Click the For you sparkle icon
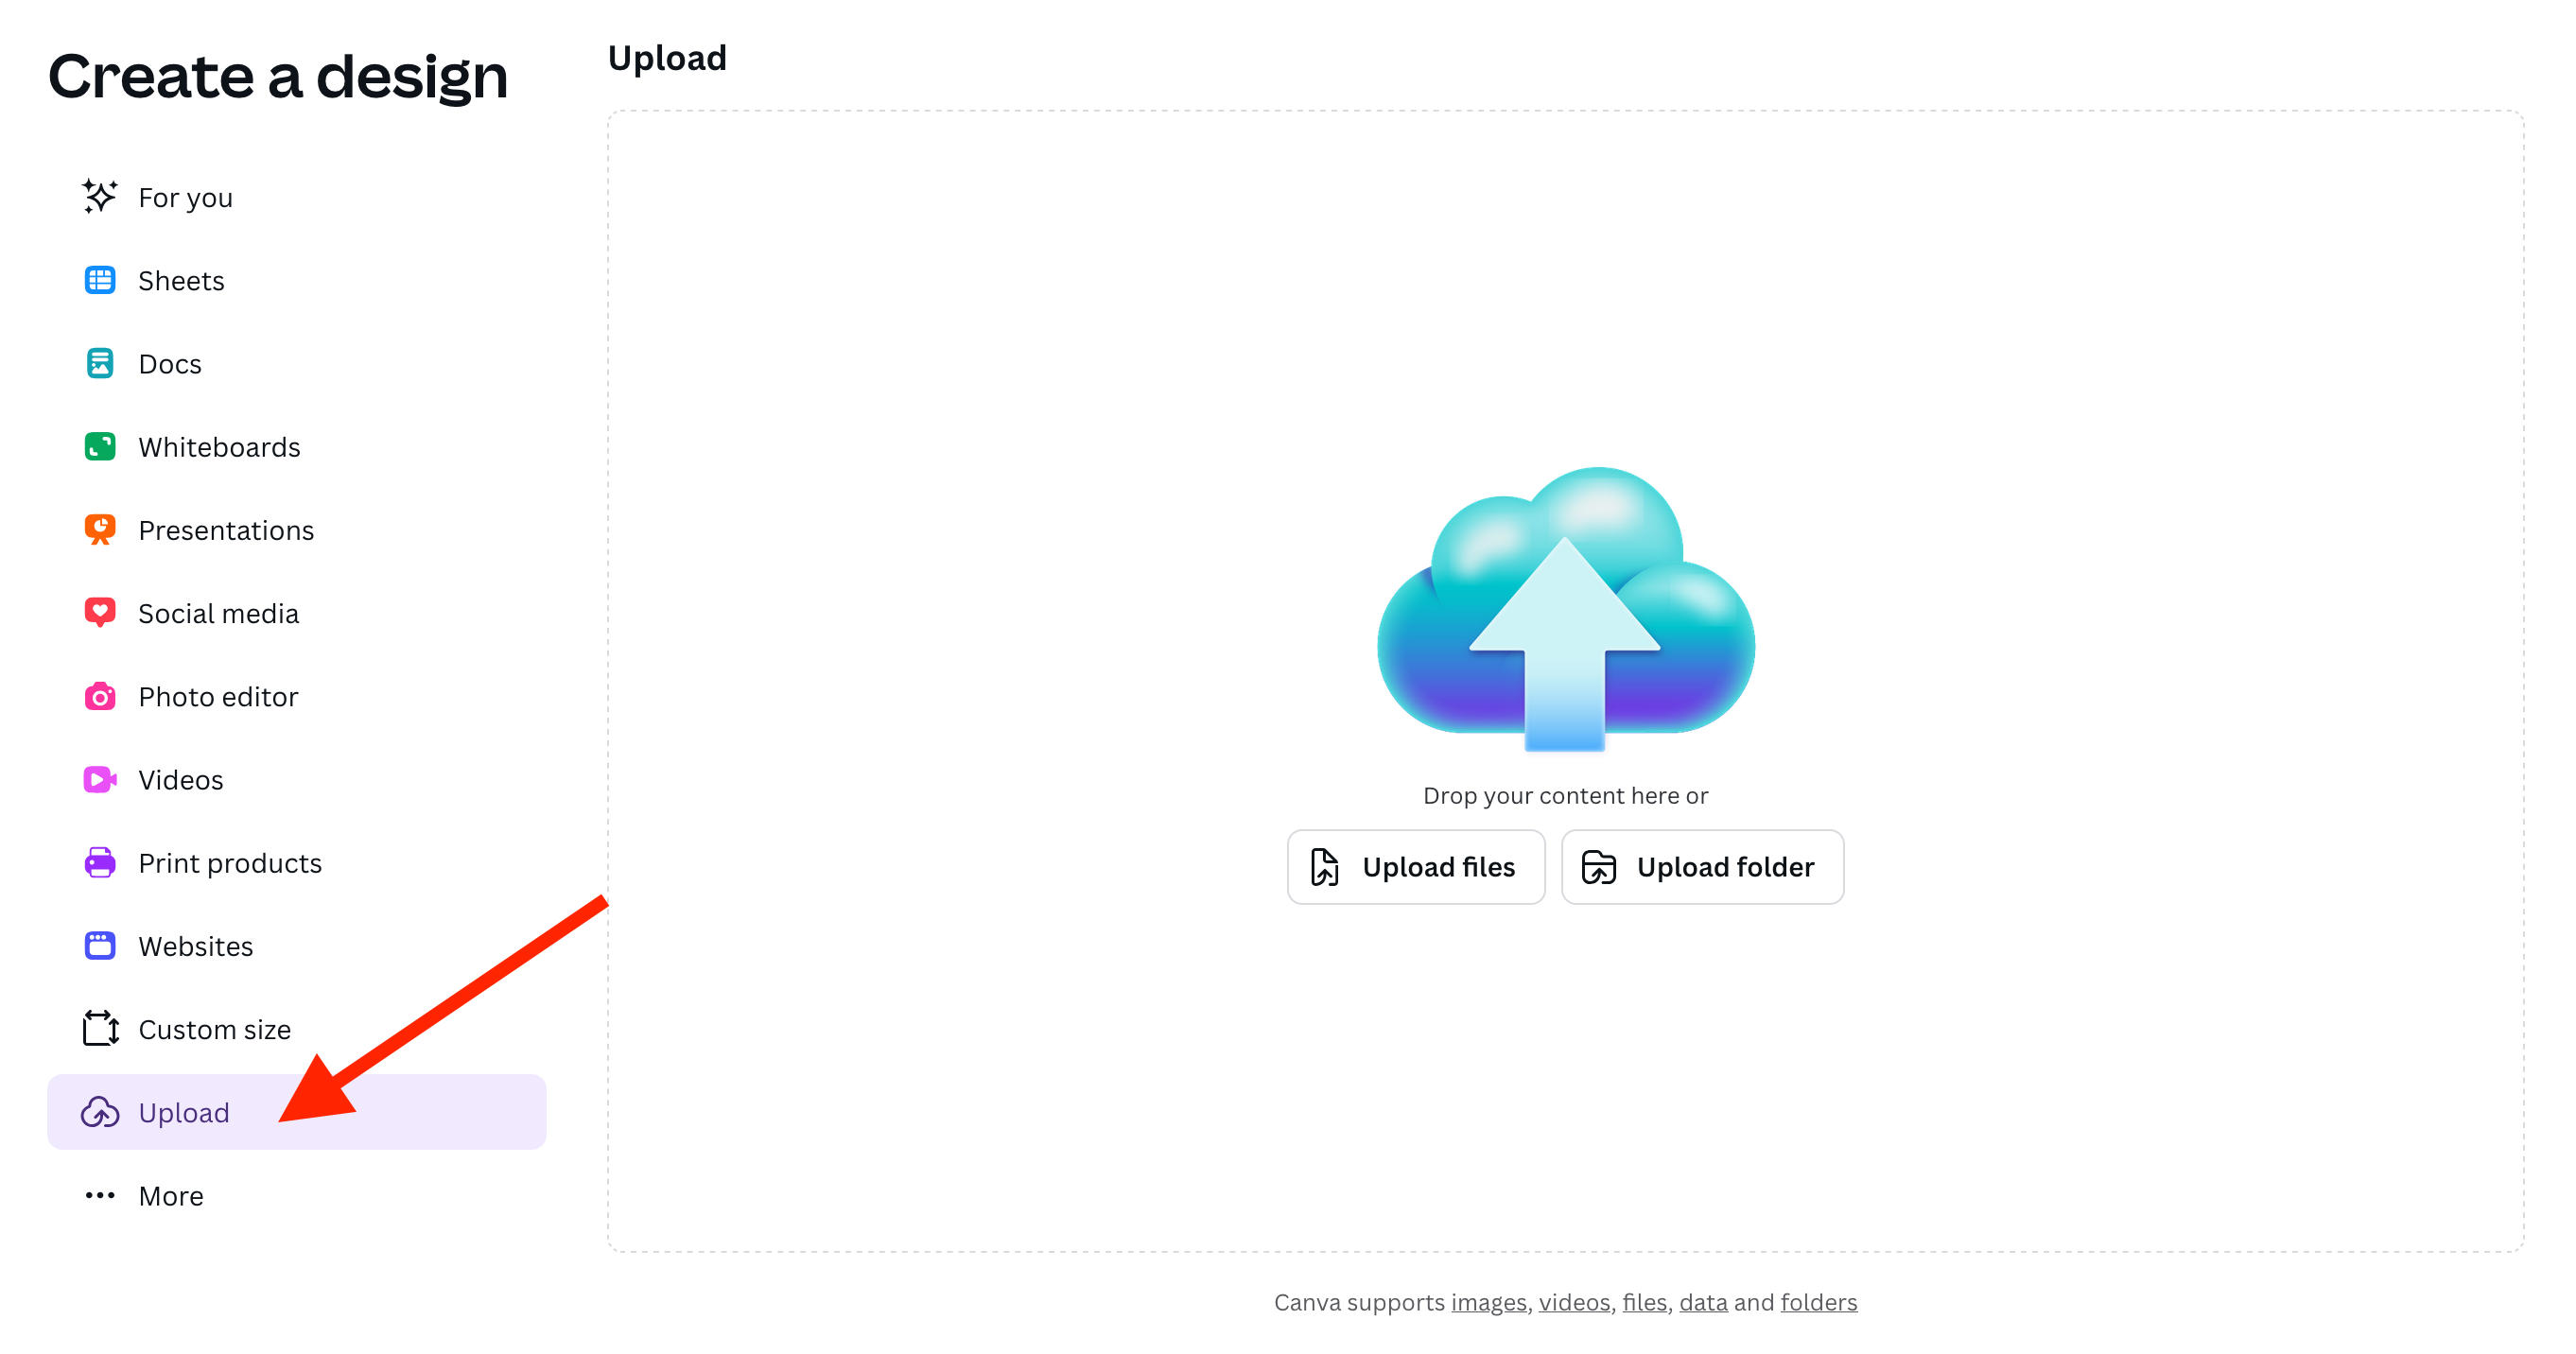The image size is (2576, 1354). tap(99, 197)
